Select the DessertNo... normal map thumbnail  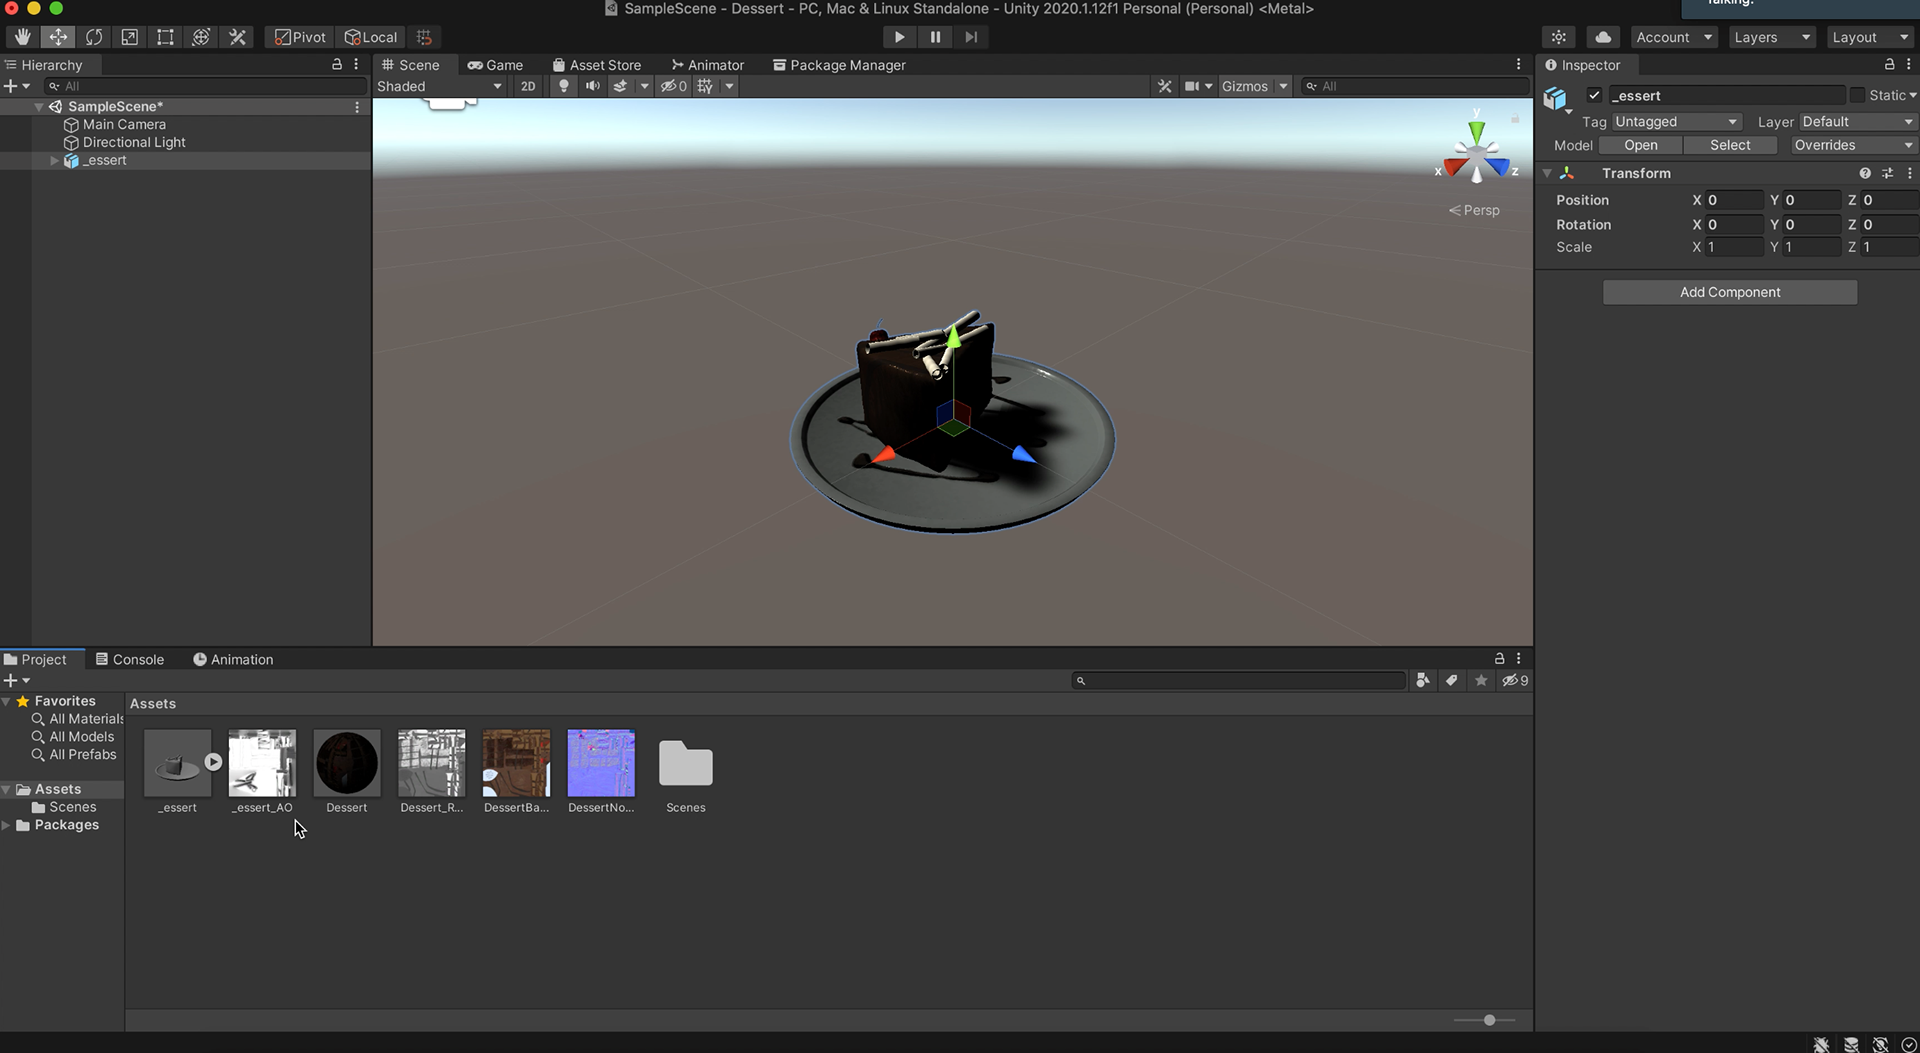click(601, 763)
